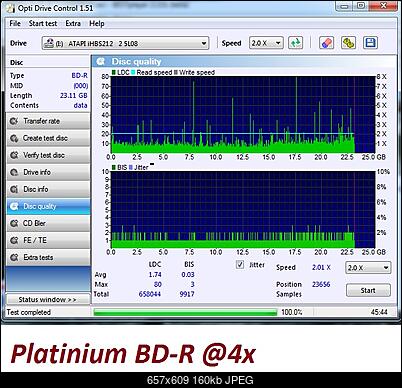Click the Start button
The image size is (402, 388).
click(x=368, y=290)
